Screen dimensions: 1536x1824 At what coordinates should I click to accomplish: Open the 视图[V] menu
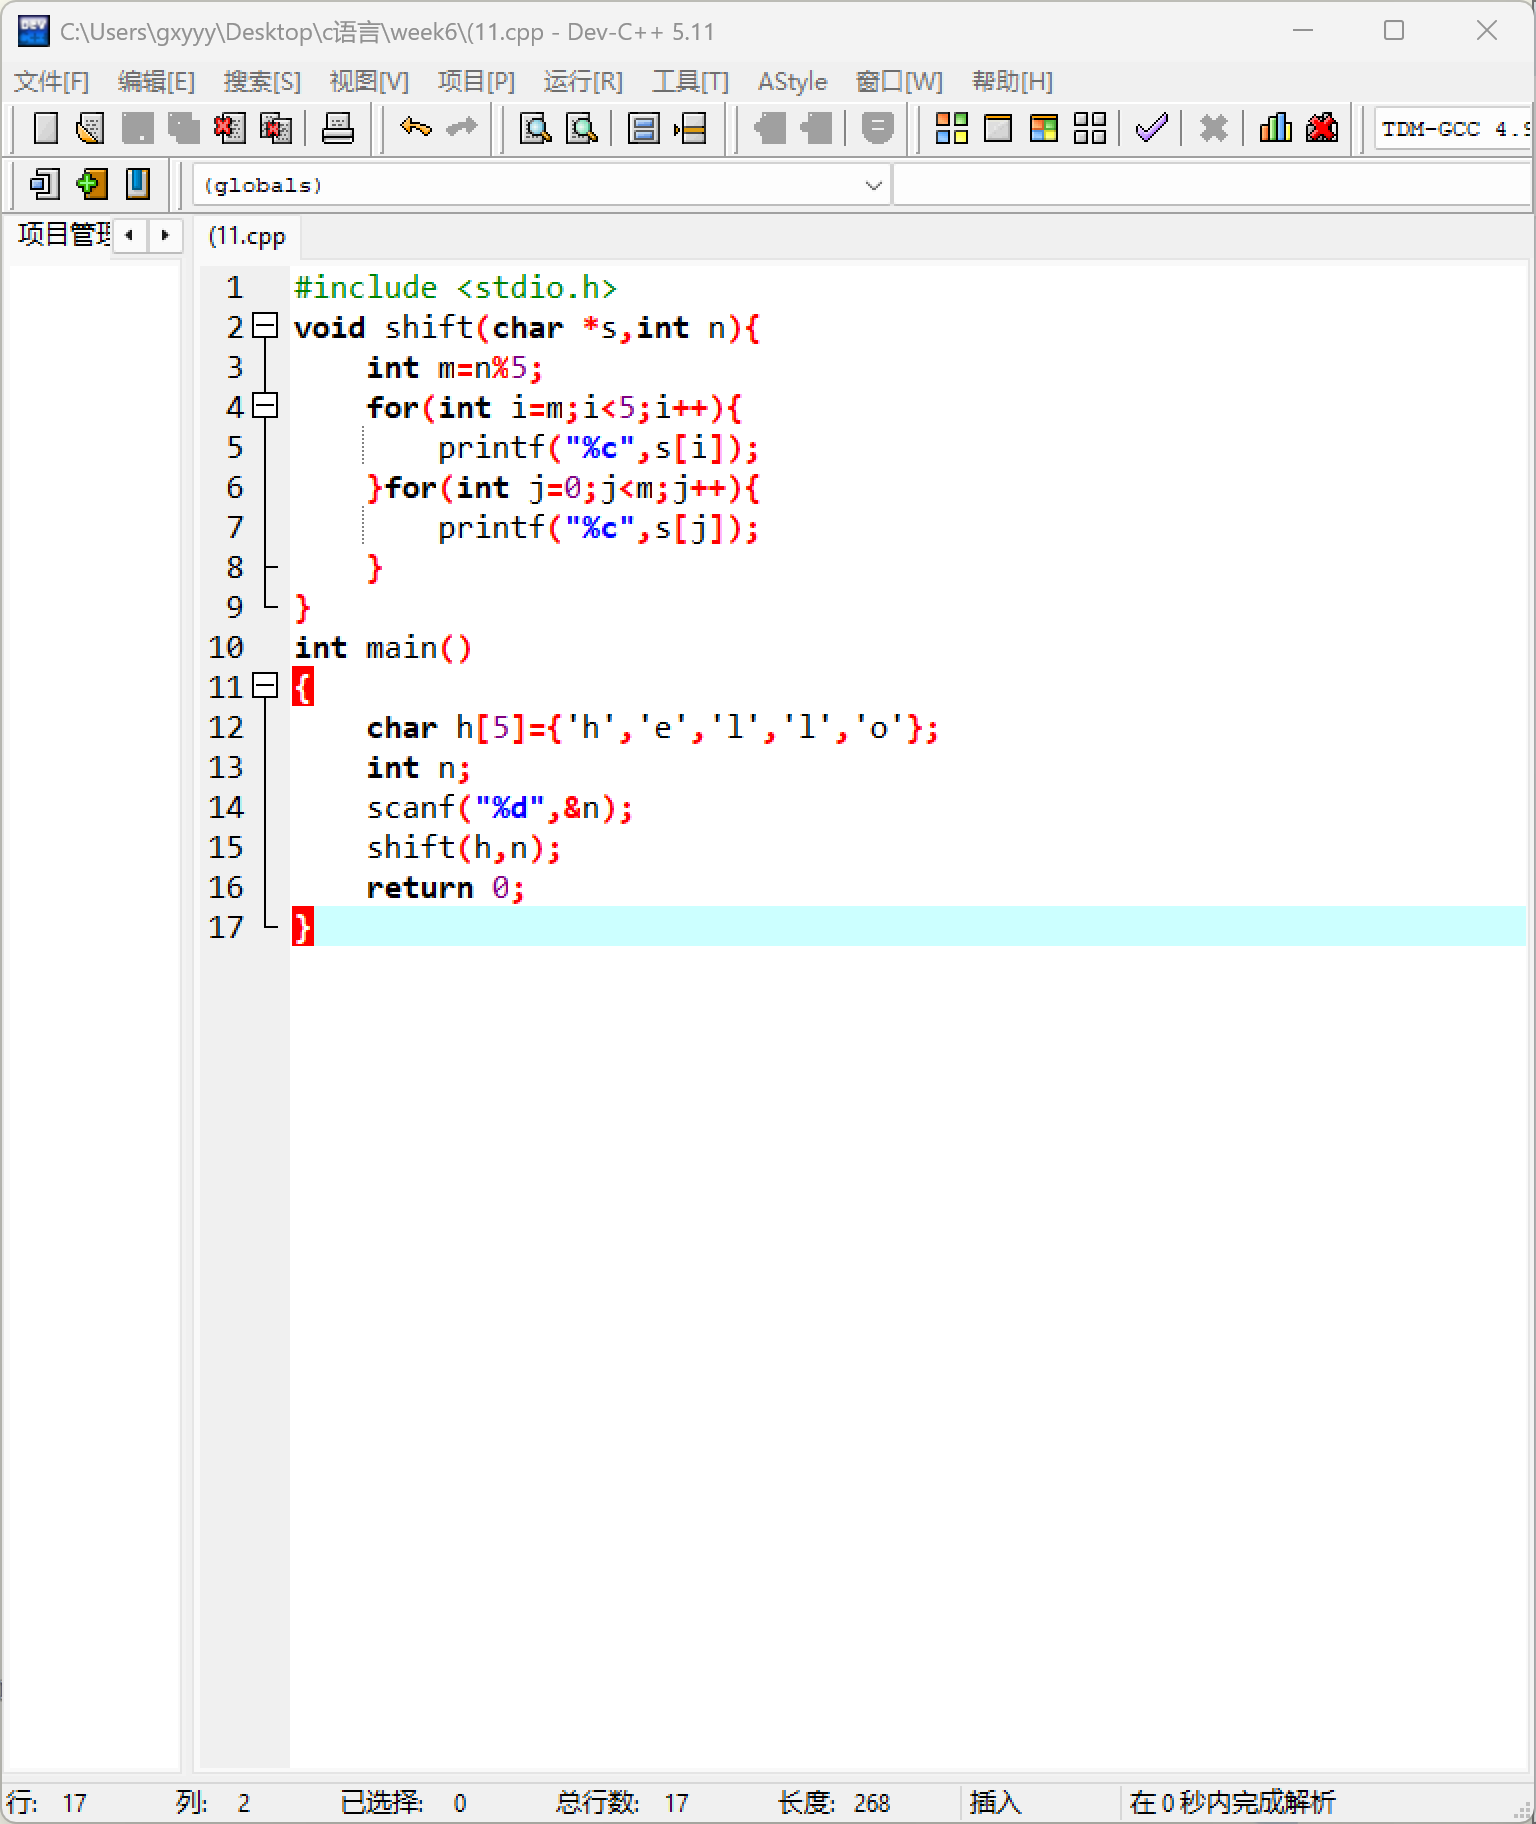point(369,81)
